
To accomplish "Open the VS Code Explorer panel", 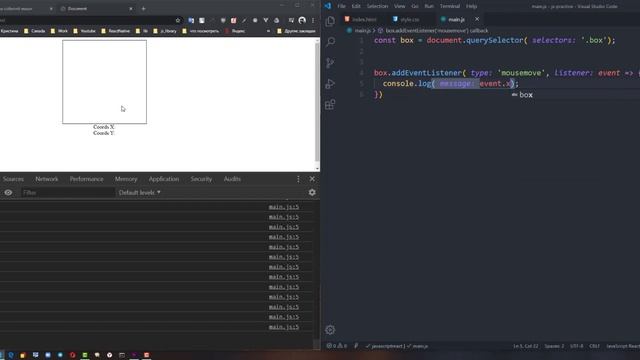I will click(330, 21).
